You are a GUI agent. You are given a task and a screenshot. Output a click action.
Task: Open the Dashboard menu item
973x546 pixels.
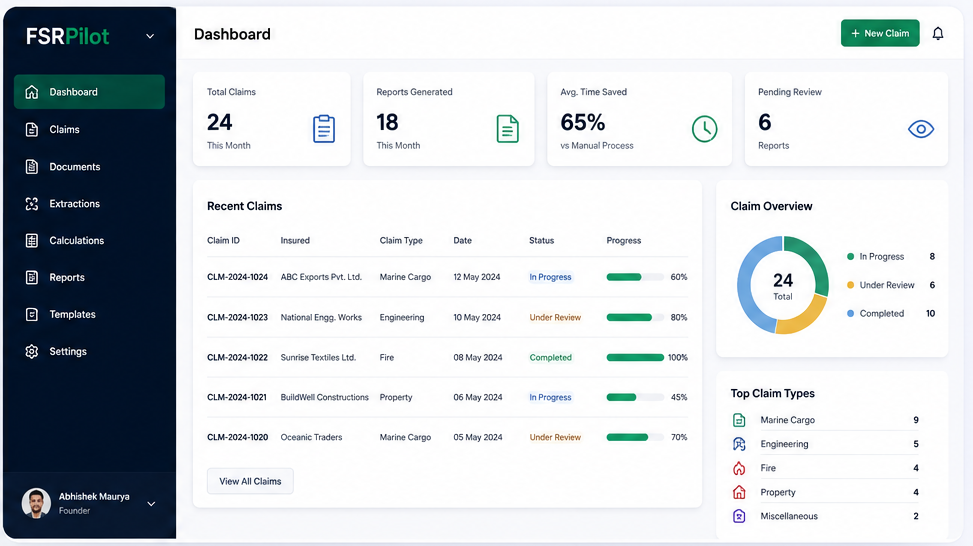(x=89, y=92)
